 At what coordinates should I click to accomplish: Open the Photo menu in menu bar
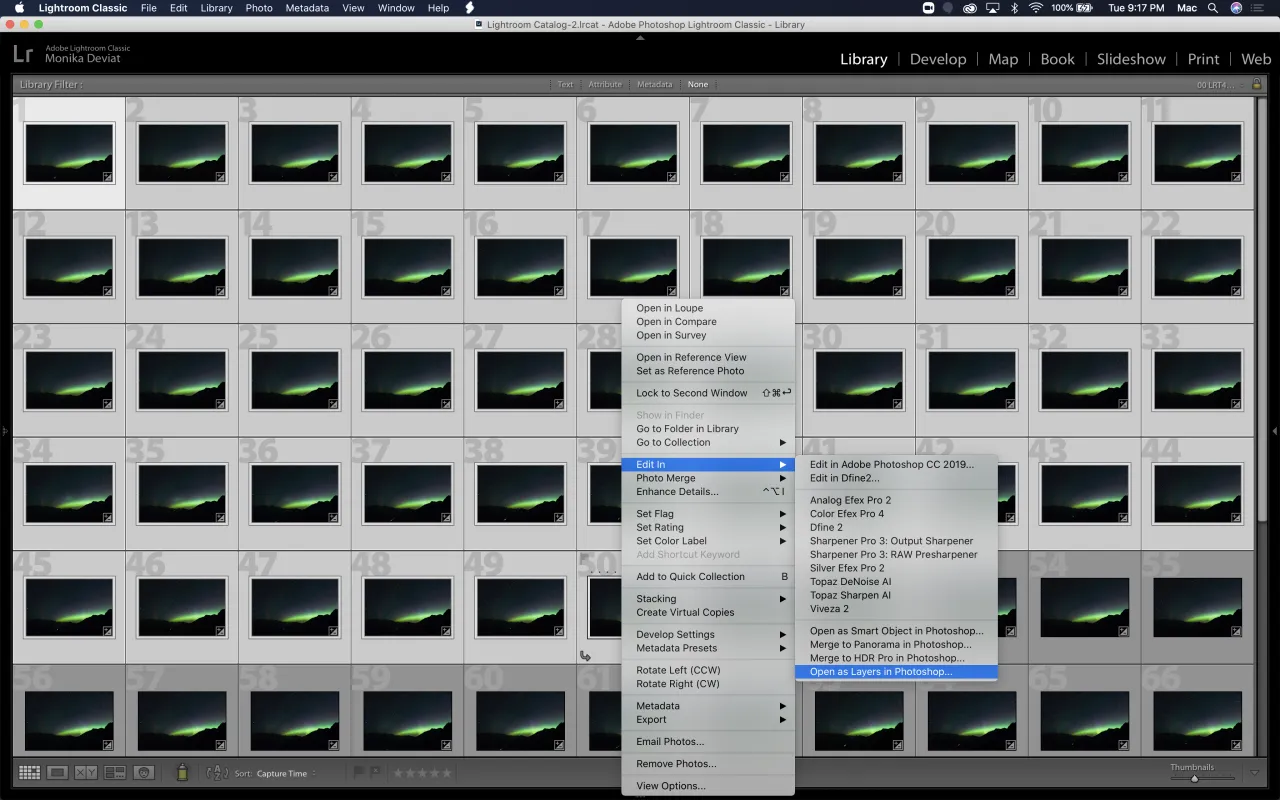(x=258, y=8)
